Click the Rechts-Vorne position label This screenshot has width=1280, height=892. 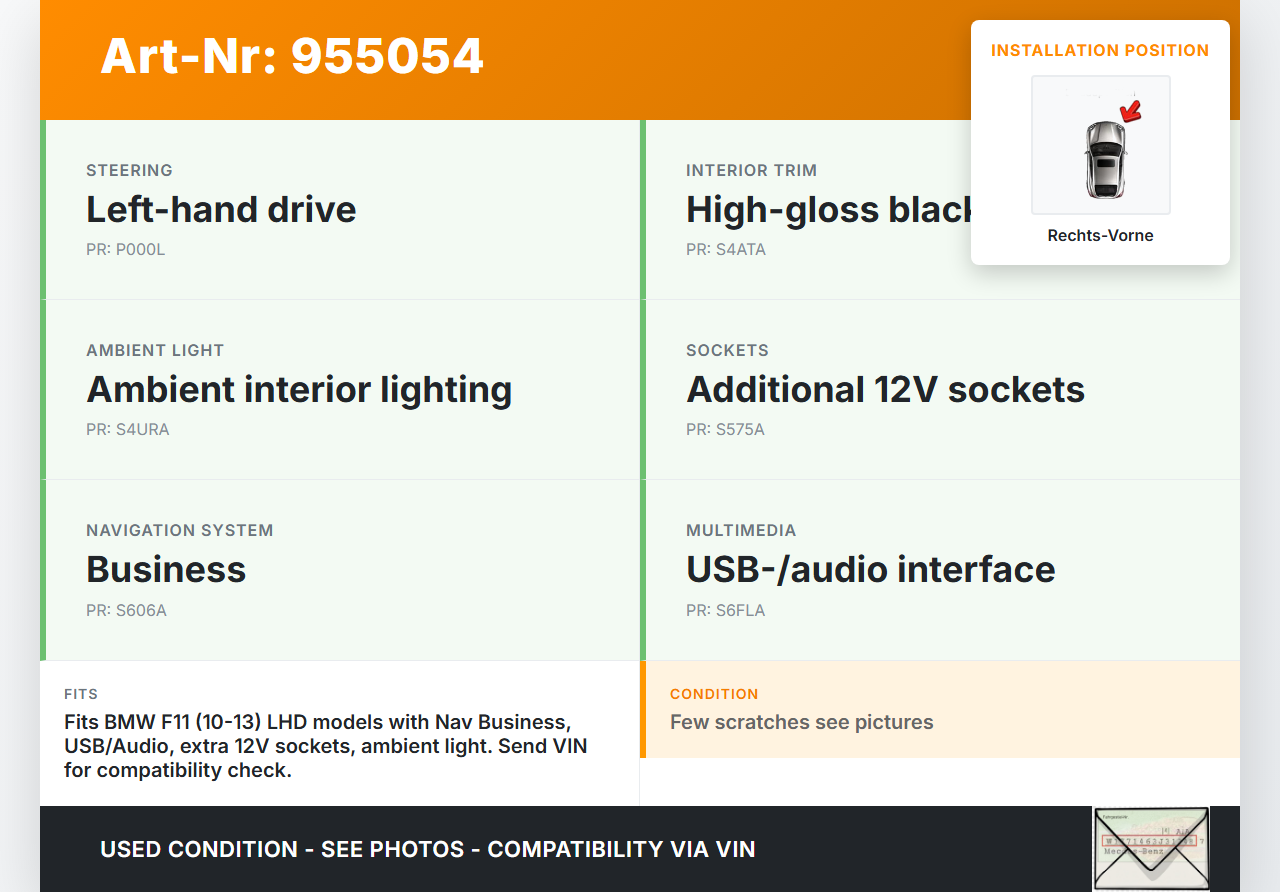1100,236
